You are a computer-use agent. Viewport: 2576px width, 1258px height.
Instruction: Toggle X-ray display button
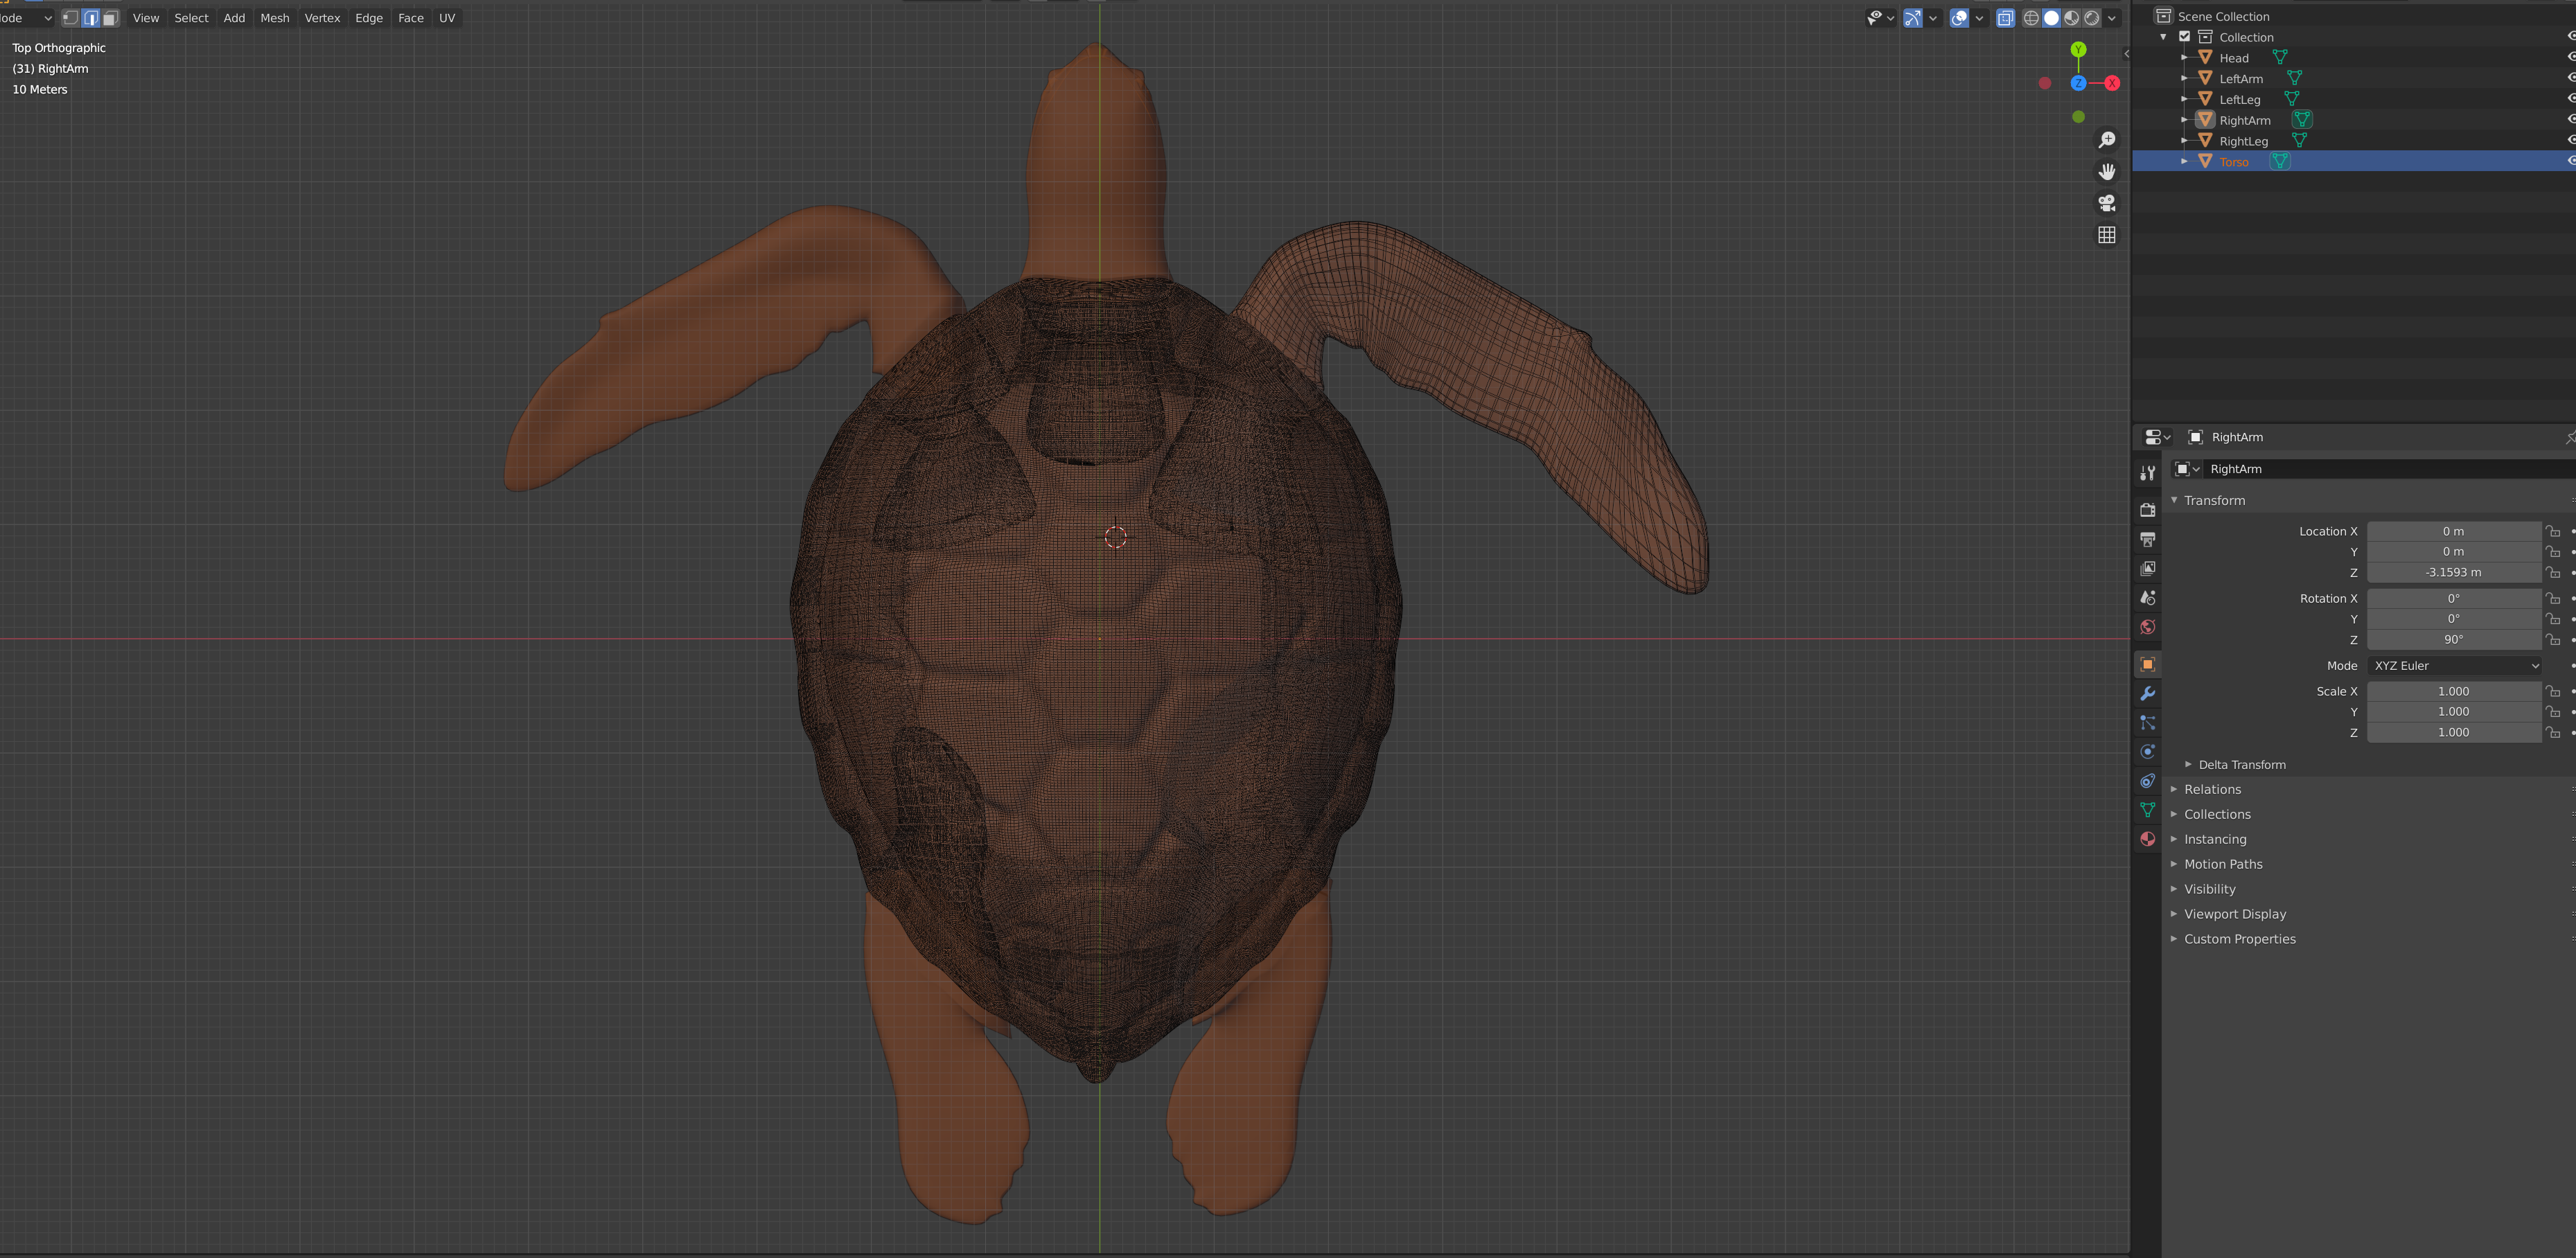(x=2005, y=18)
